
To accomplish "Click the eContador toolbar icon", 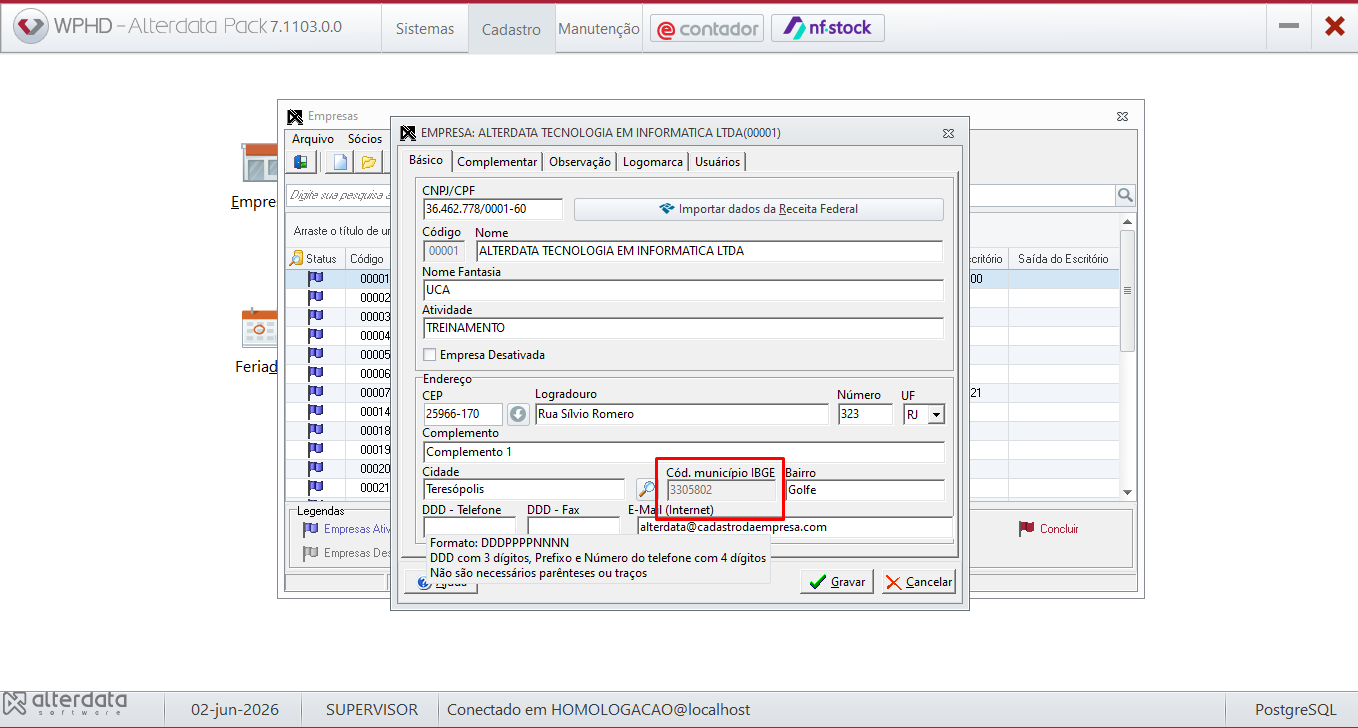I will pyautogui.click(x=707, y=28).
